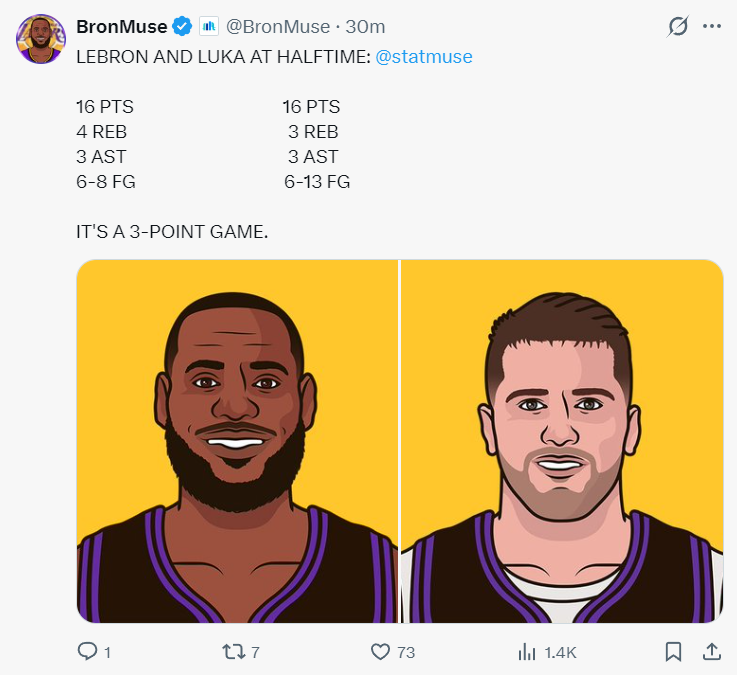
Task: Click the blue verified checkmark badge
Action: pos(183,27)
